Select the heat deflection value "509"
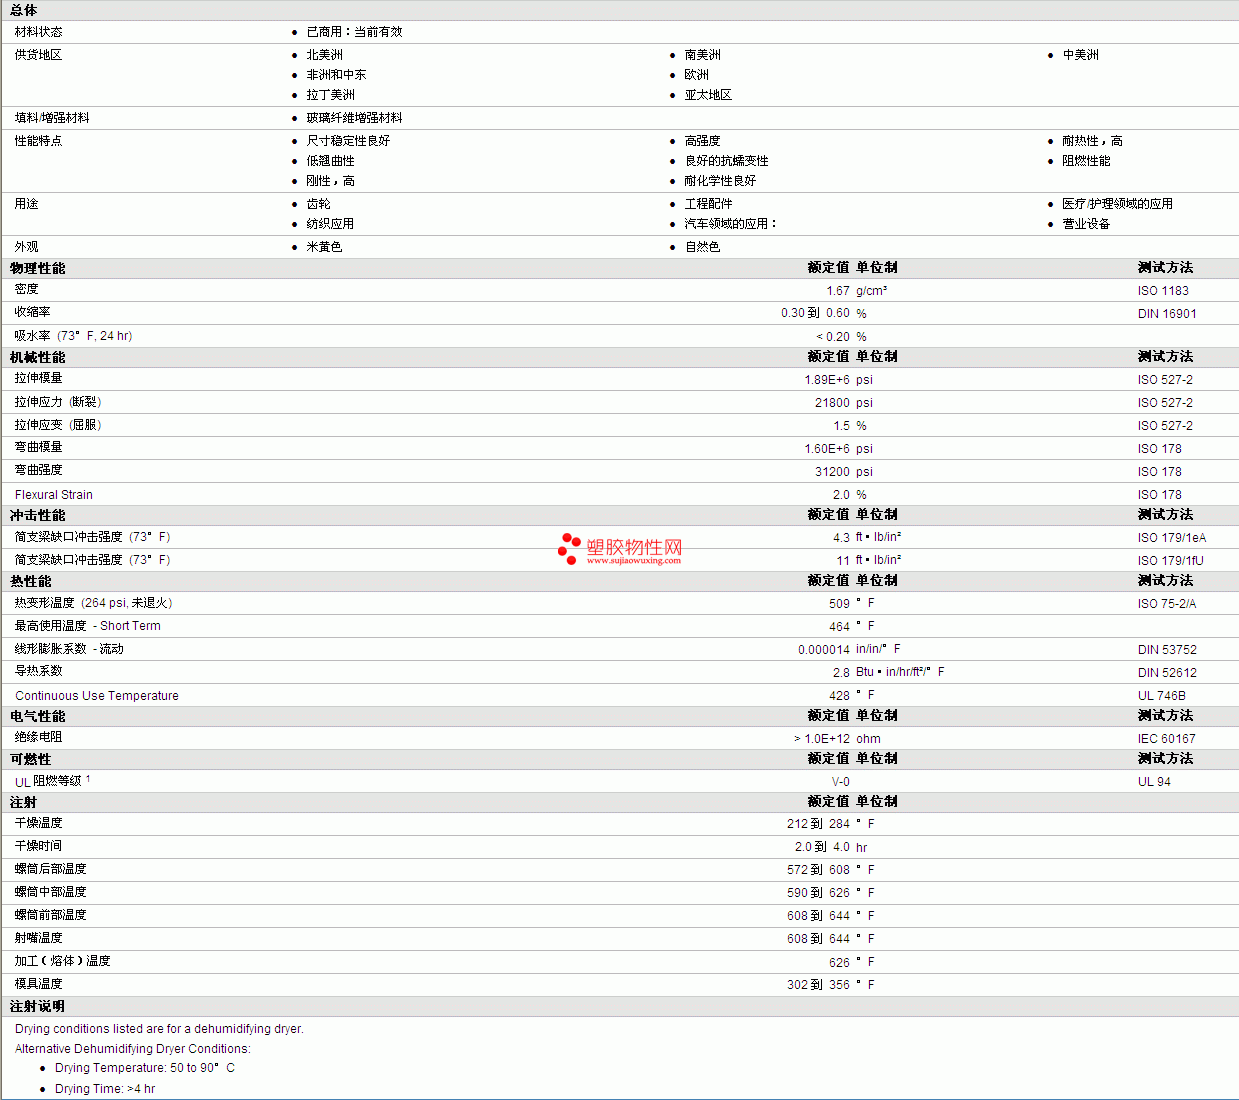Screen dimensions: 1239x1100 pyautogui.click(x=839, y=604)
